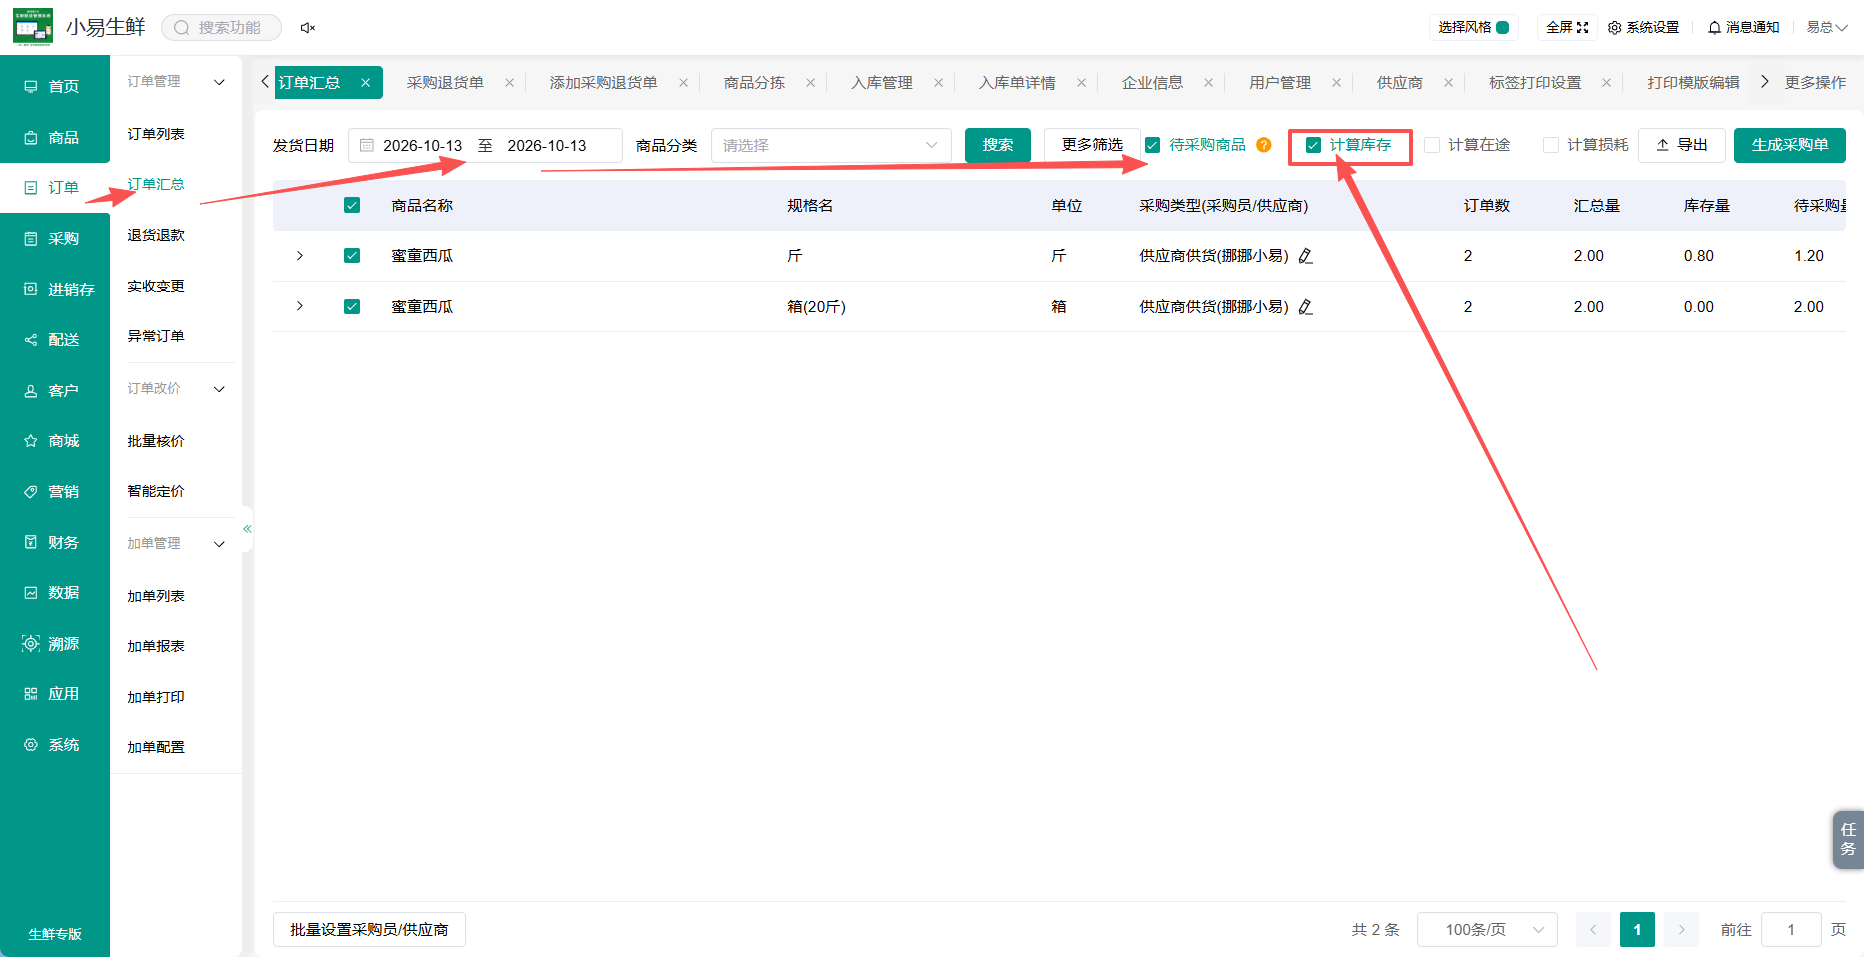Toggle the 计算库存 checkbox
Image resolution: width=1864 pixels, height=957 pixels.
(1313, 145)
